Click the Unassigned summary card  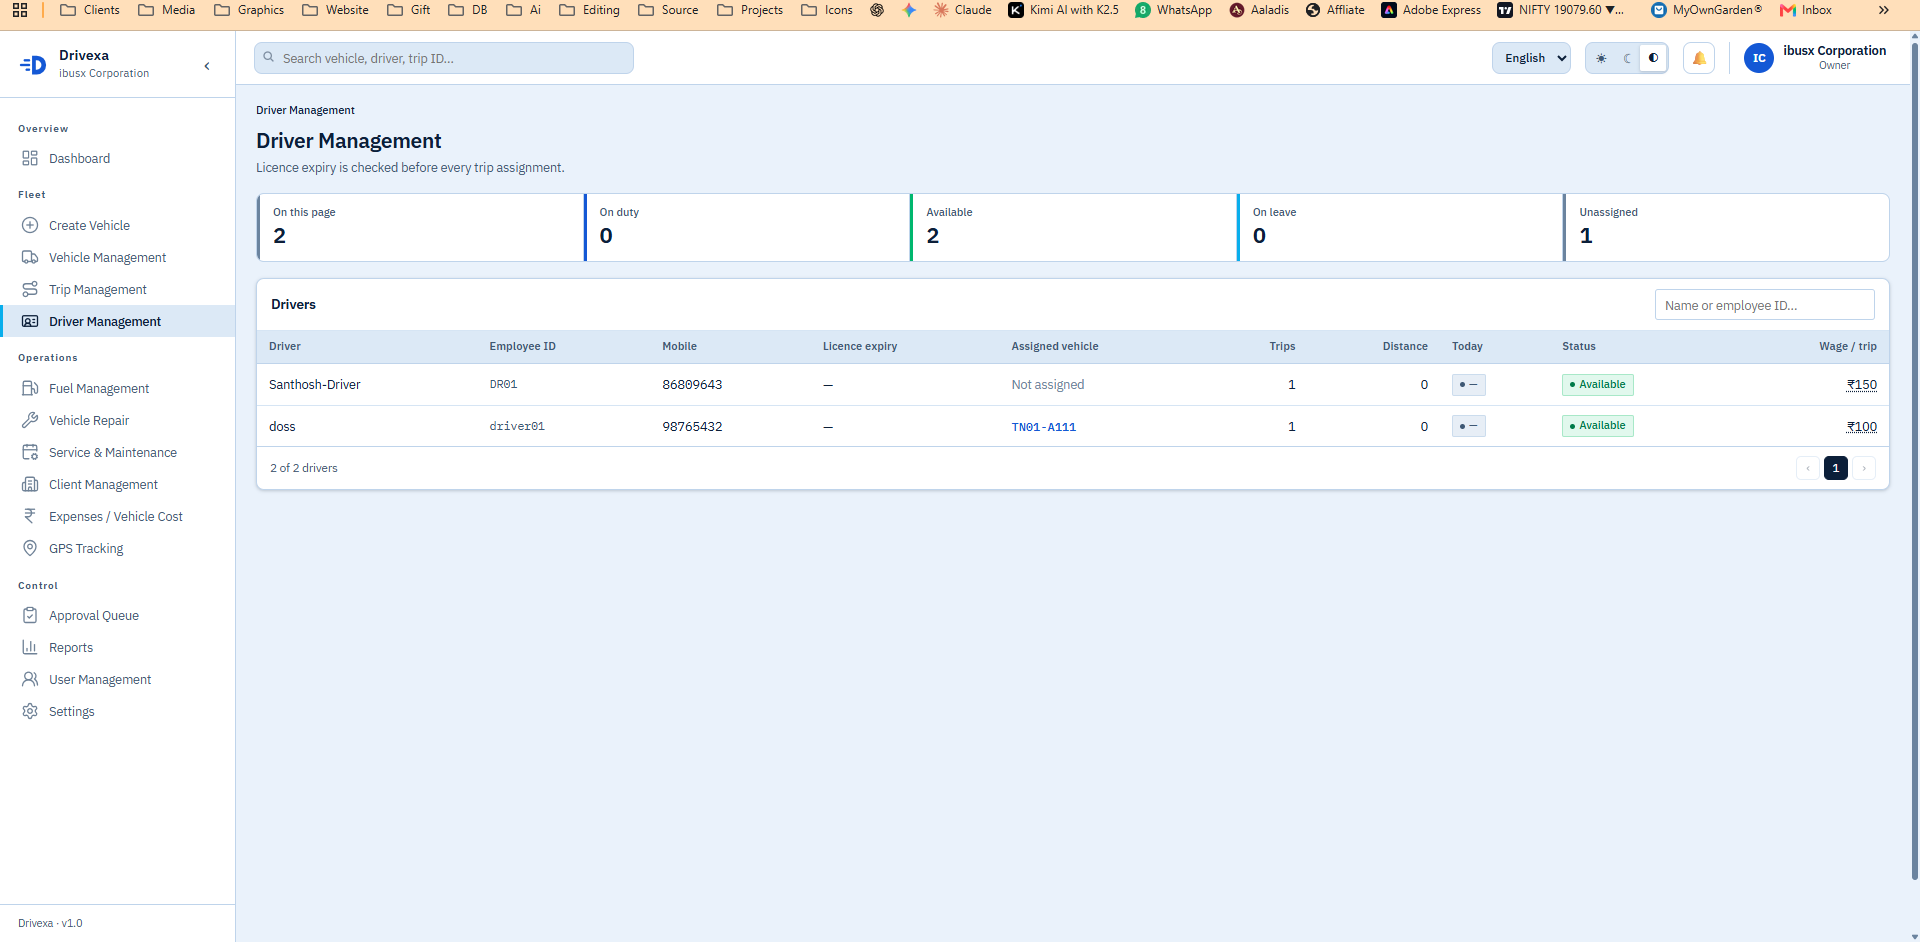click(1727, 228)
